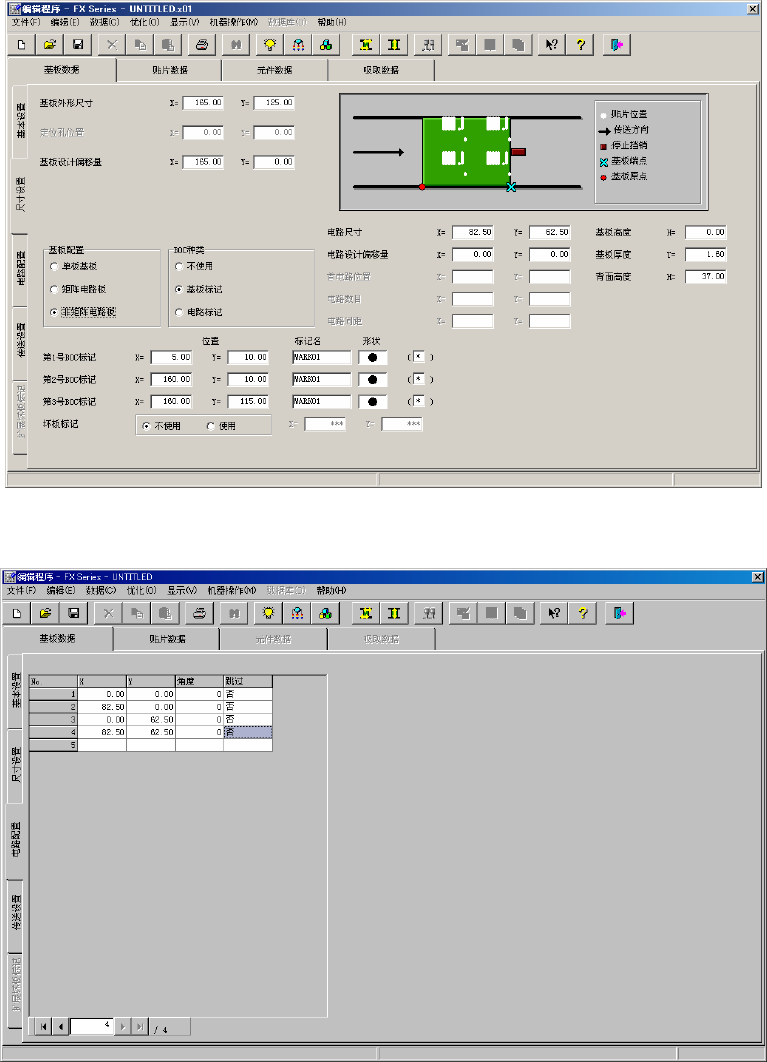Click shape dot button for 第1号BOC标记
Image resolution: width=767 pixels, height=1062 pixels.
[x=373, y=357]
